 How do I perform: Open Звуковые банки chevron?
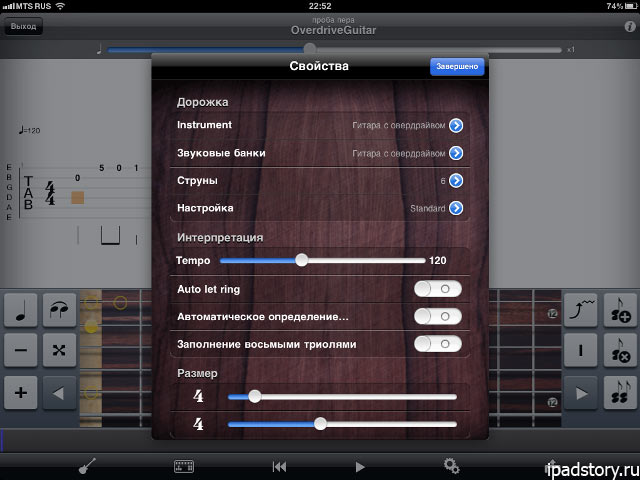click(x=456, y=153)
